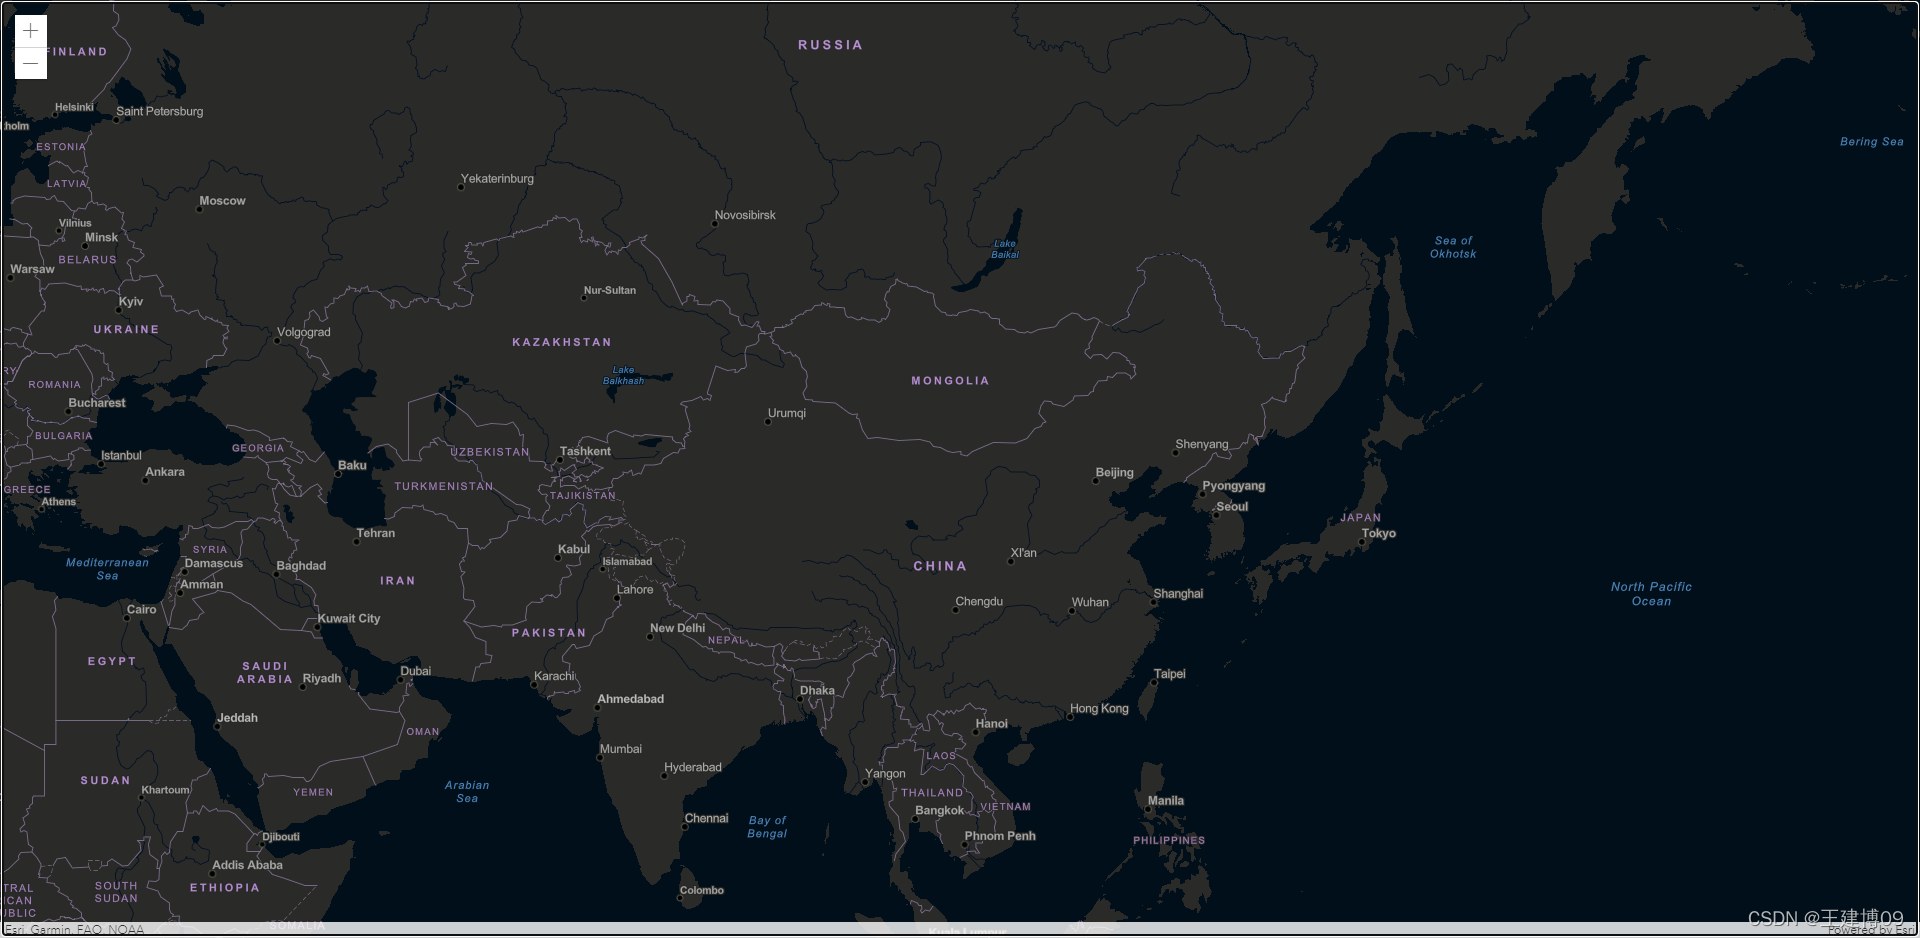The width and height of the screenshot is (1920, 938).
Task: Open the Powered by Esri attribution link
Action: point(1873,930)
